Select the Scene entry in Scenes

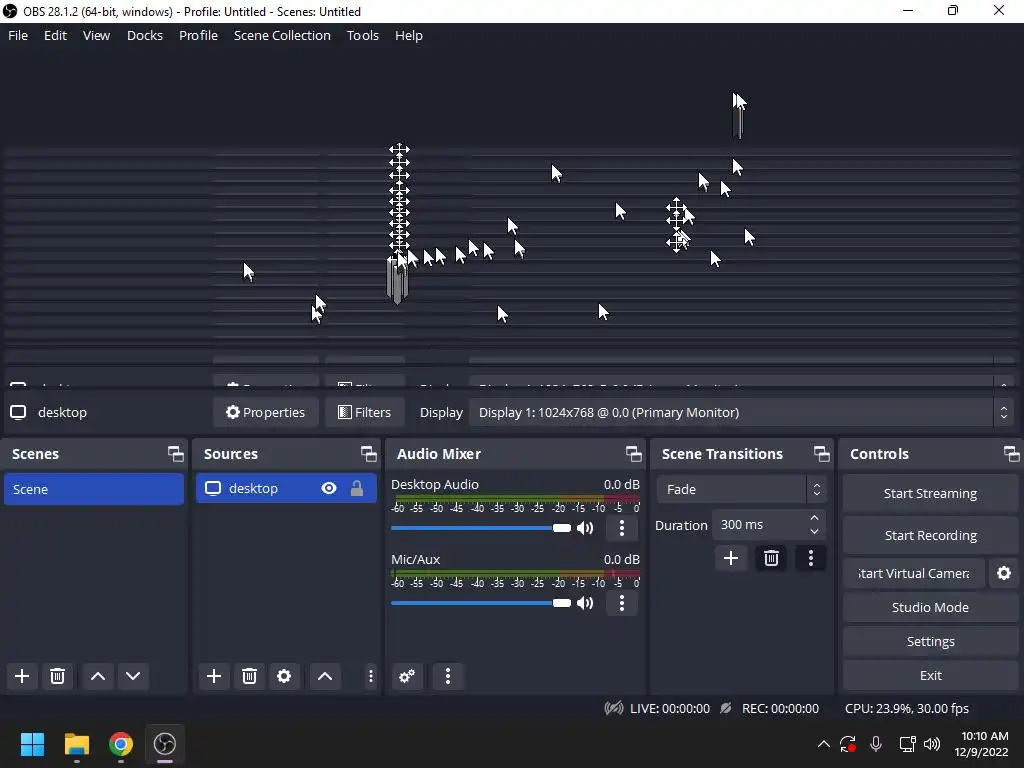click(x=94, y=489)
